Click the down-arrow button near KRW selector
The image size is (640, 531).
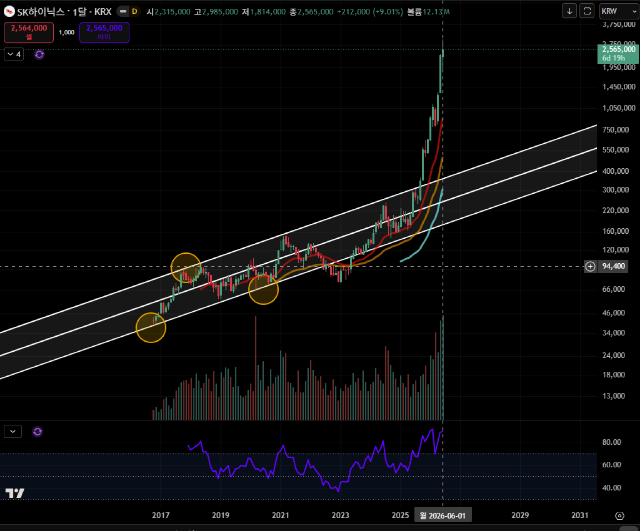click(x=569, y=11)
